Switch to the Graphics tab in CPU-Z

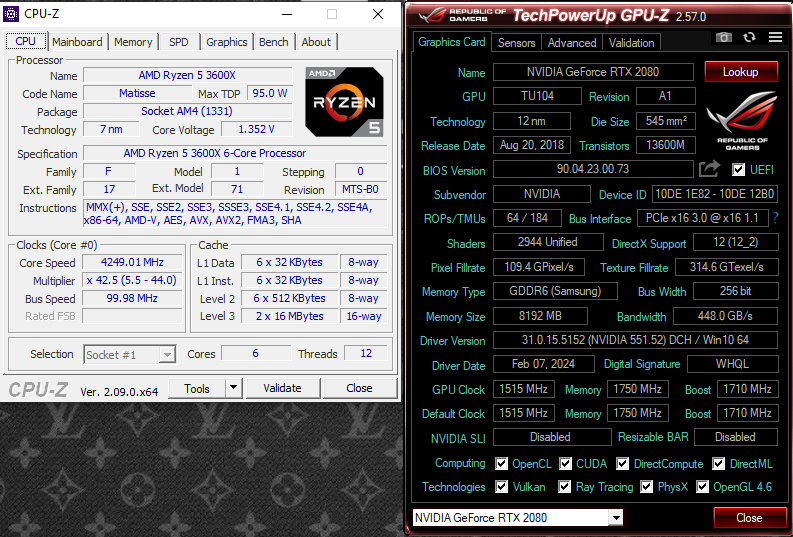pyautogui.click(x=227, y=42)
